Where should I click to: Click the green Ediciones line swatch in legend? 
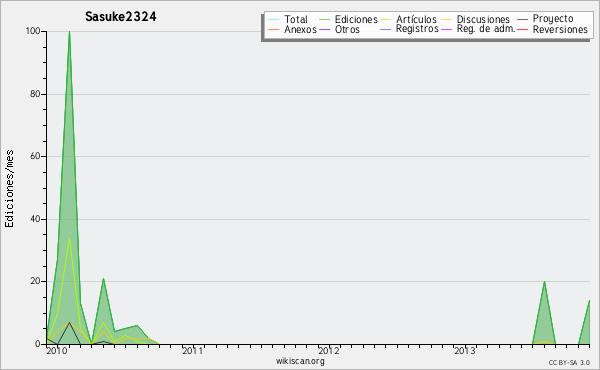(324, 20)
